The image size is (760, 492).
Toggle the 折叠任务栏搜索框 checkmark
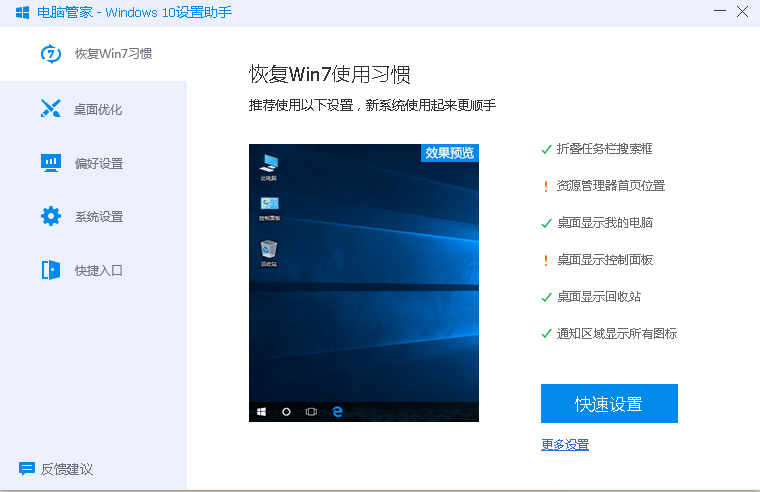tap(546, 149)
